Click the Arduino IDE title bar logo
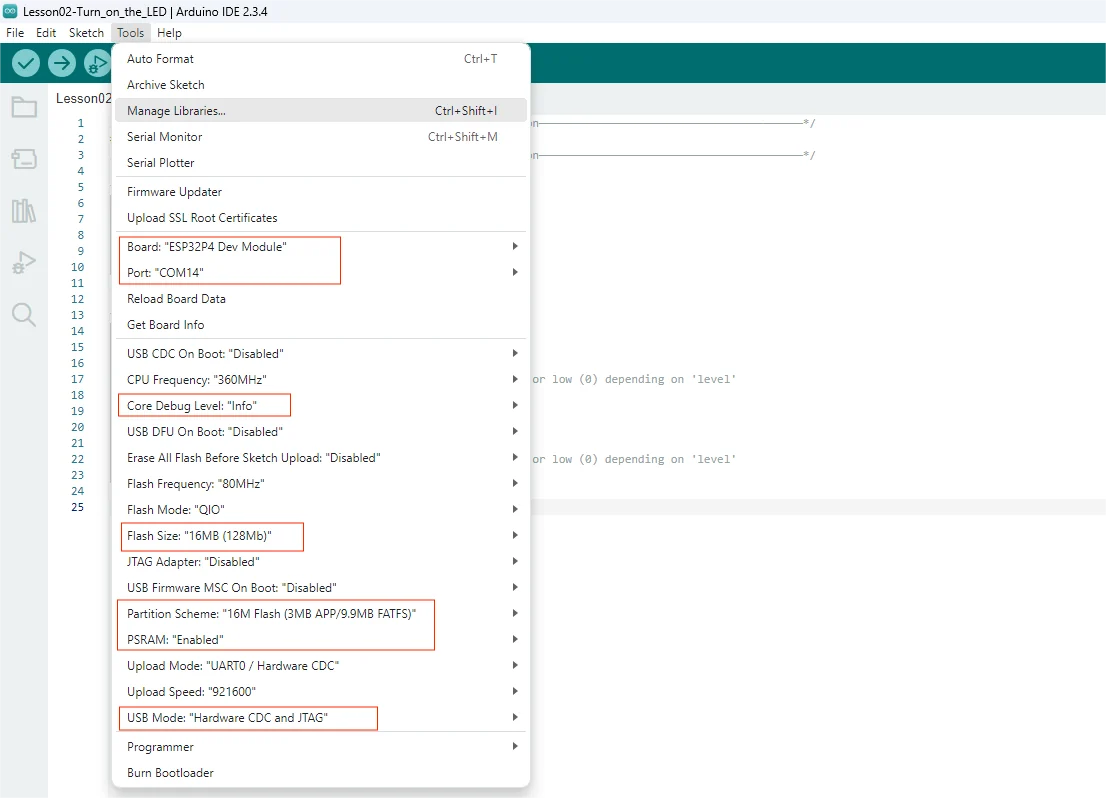 click(x=10, y=11)
